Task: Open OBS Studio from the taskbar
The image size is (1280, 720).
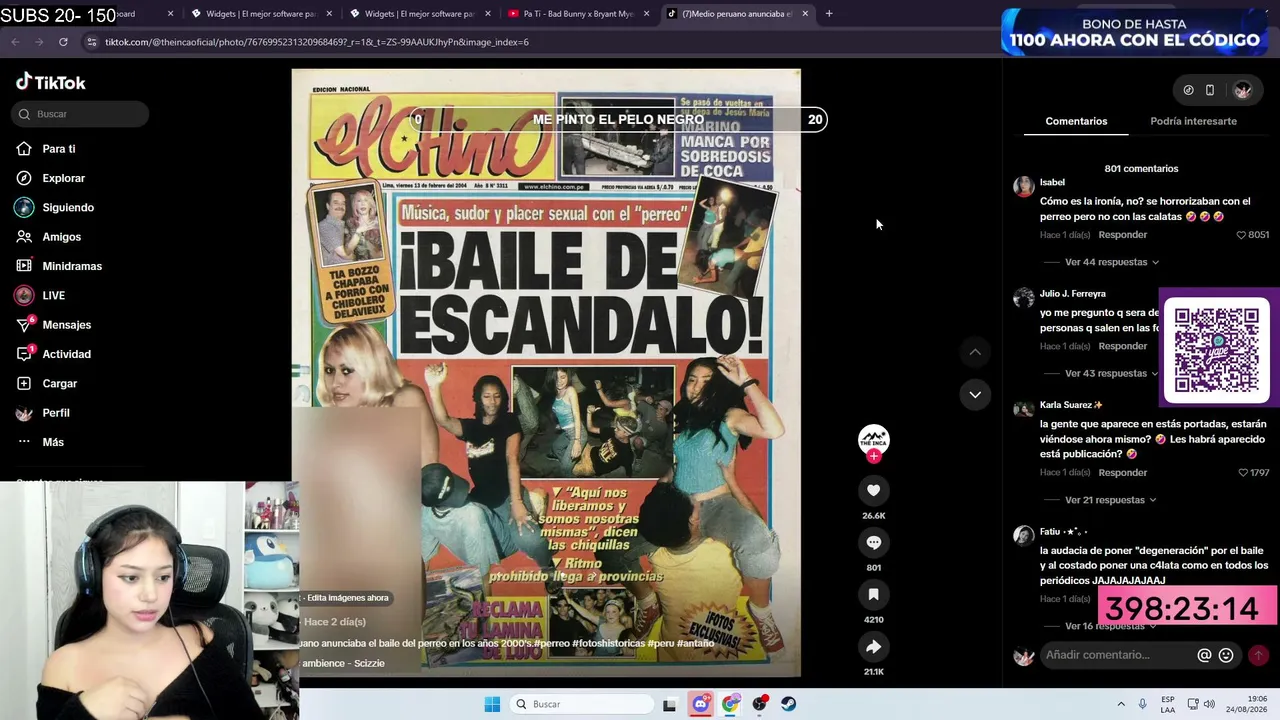Action: (x=760, y=704)
